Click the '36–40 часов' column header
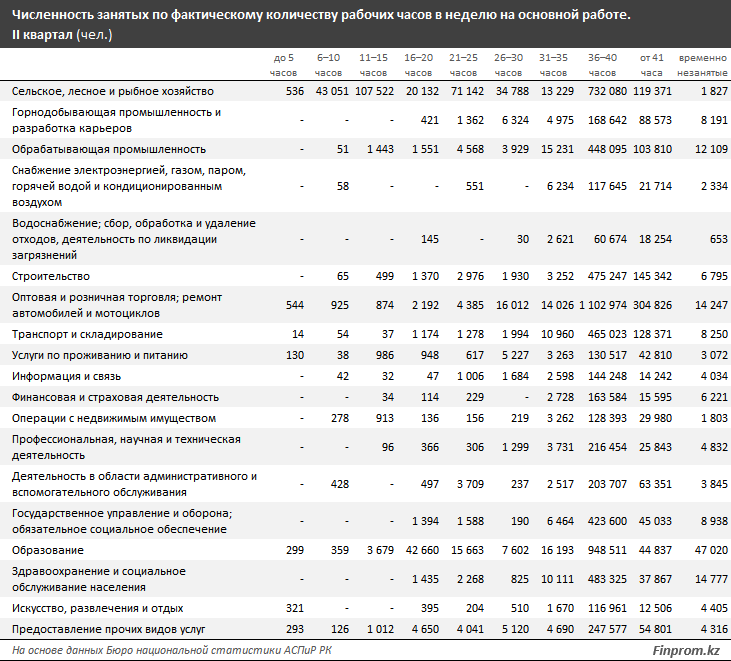This screenshot has width=731, height=661. click(602, 65)
